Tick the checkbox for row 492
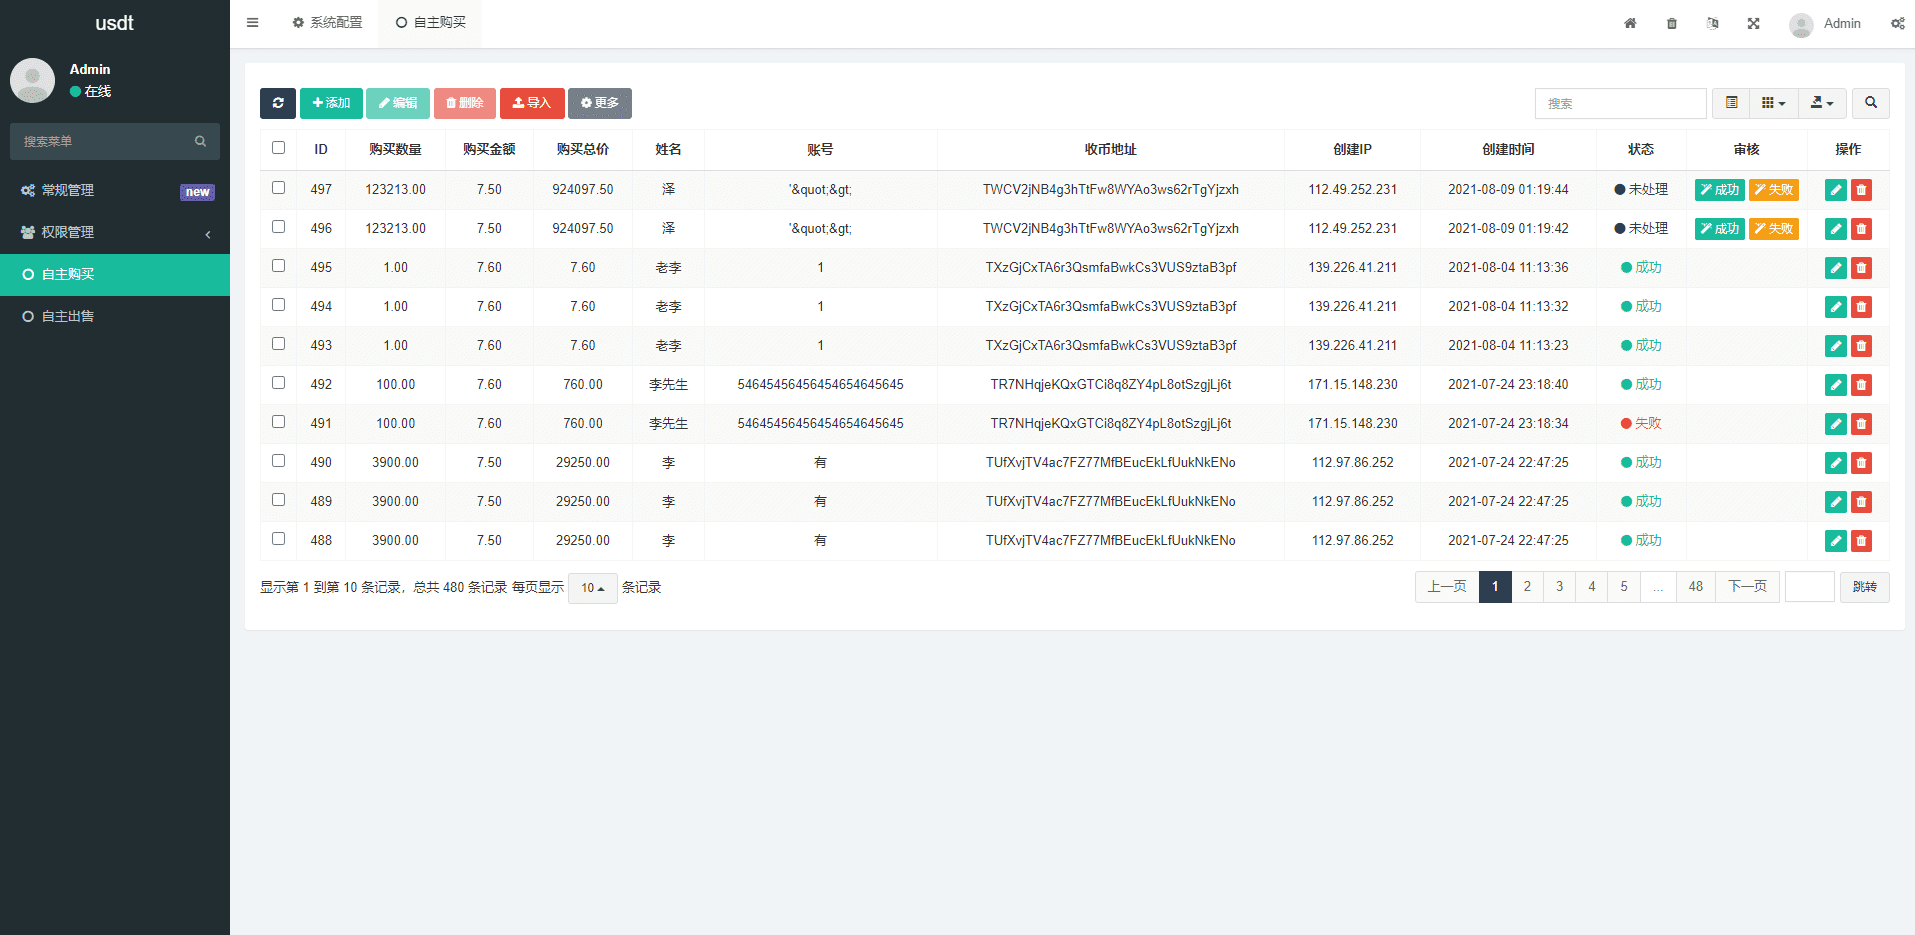Screen dimensions: 1915x935 (279, 383)
